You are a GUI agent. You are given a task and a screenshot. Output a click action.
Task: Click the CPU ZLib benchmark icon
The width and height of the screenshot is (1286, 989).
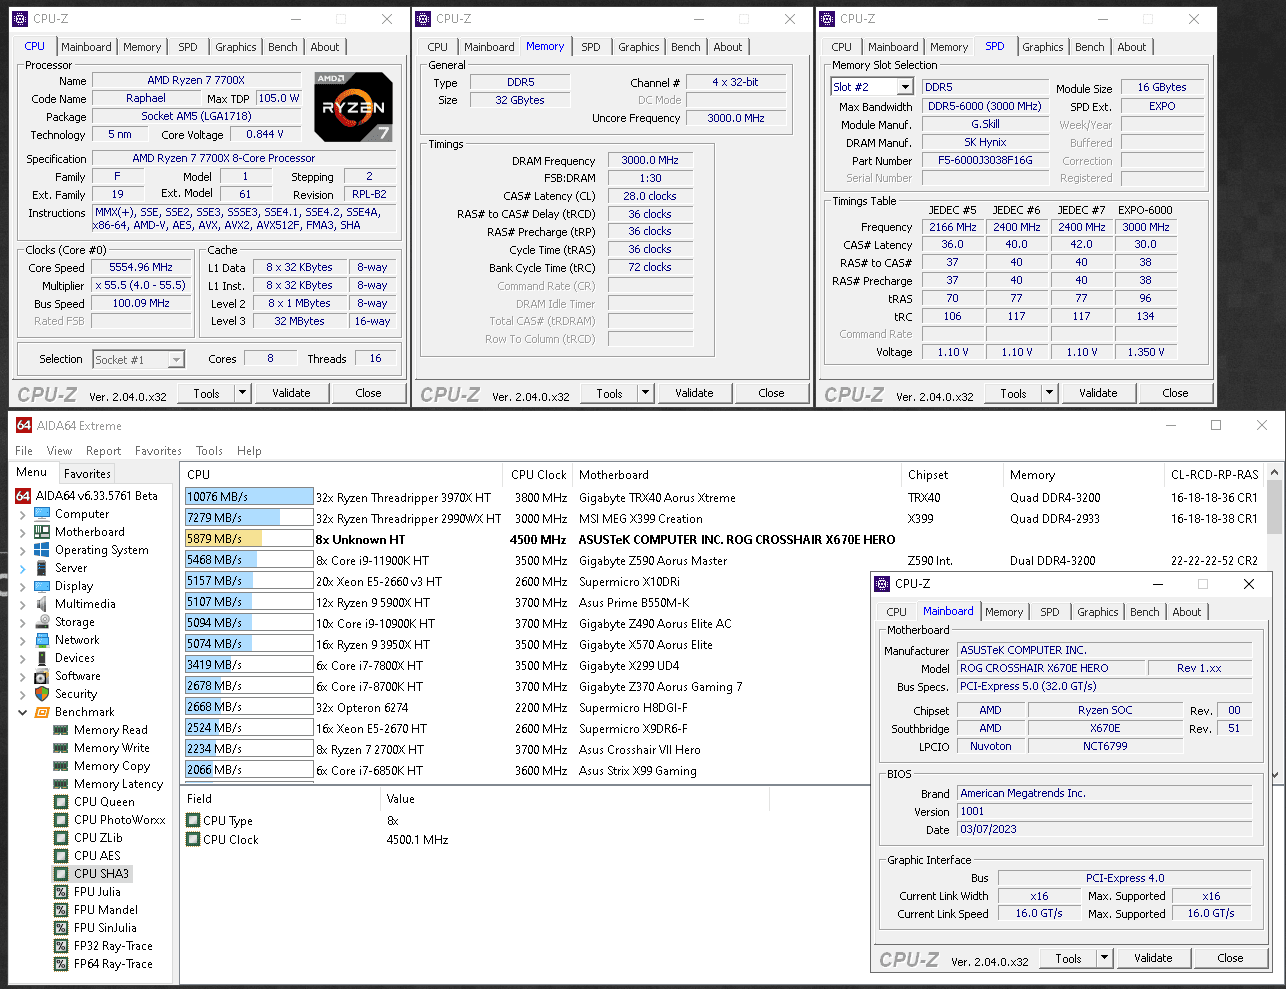(61, 838)
